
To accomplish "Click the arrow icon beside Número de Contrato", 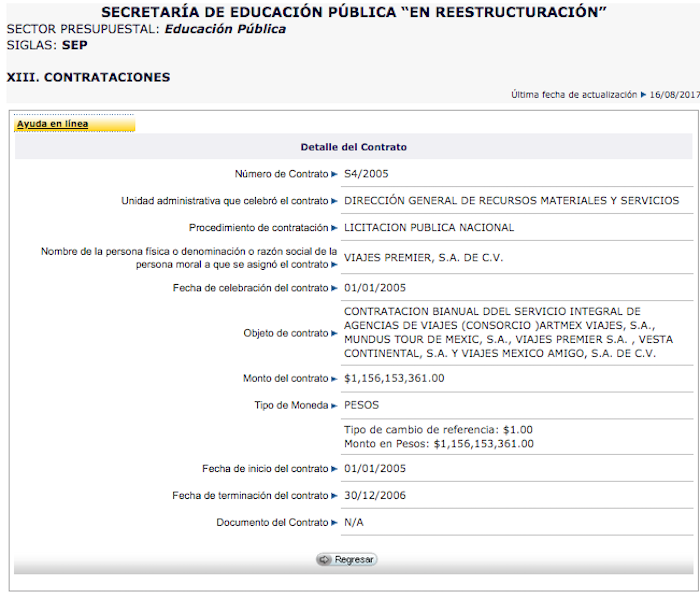I will [x=334, y=174].
